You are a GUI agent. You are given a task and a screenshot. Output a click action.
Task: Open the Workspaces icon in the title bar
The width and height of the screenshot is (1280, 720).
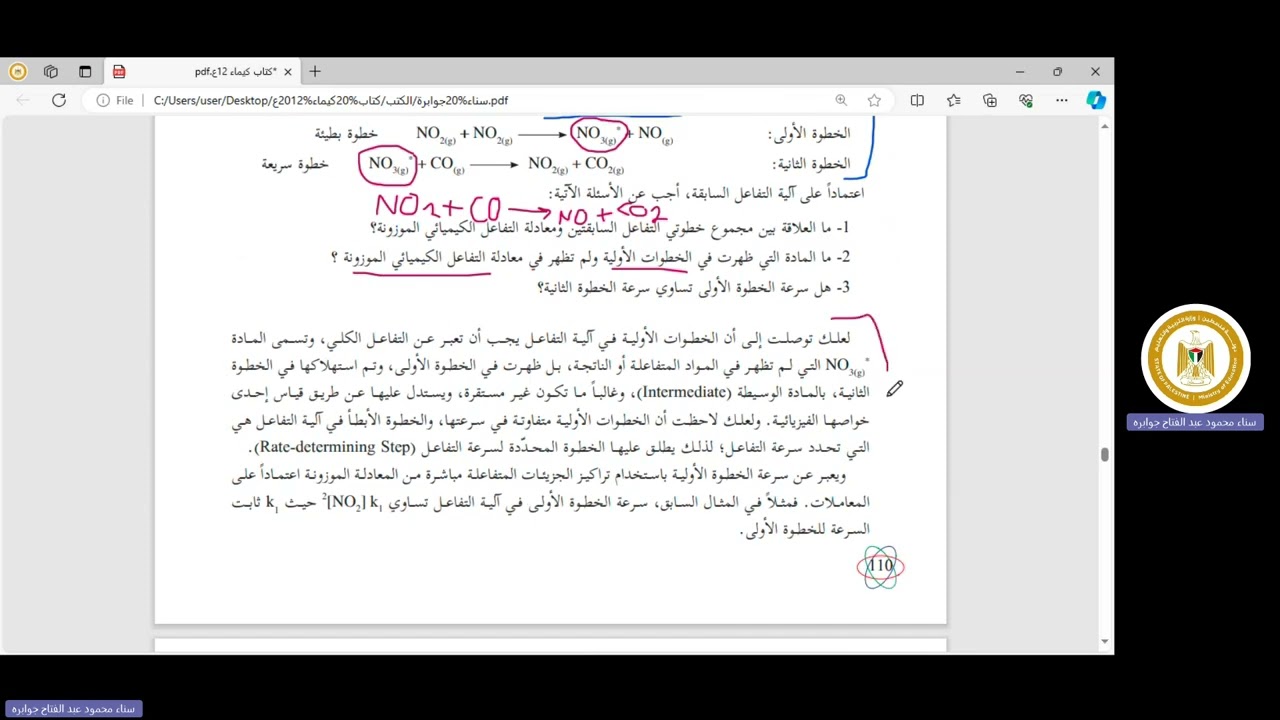(51, 71)
